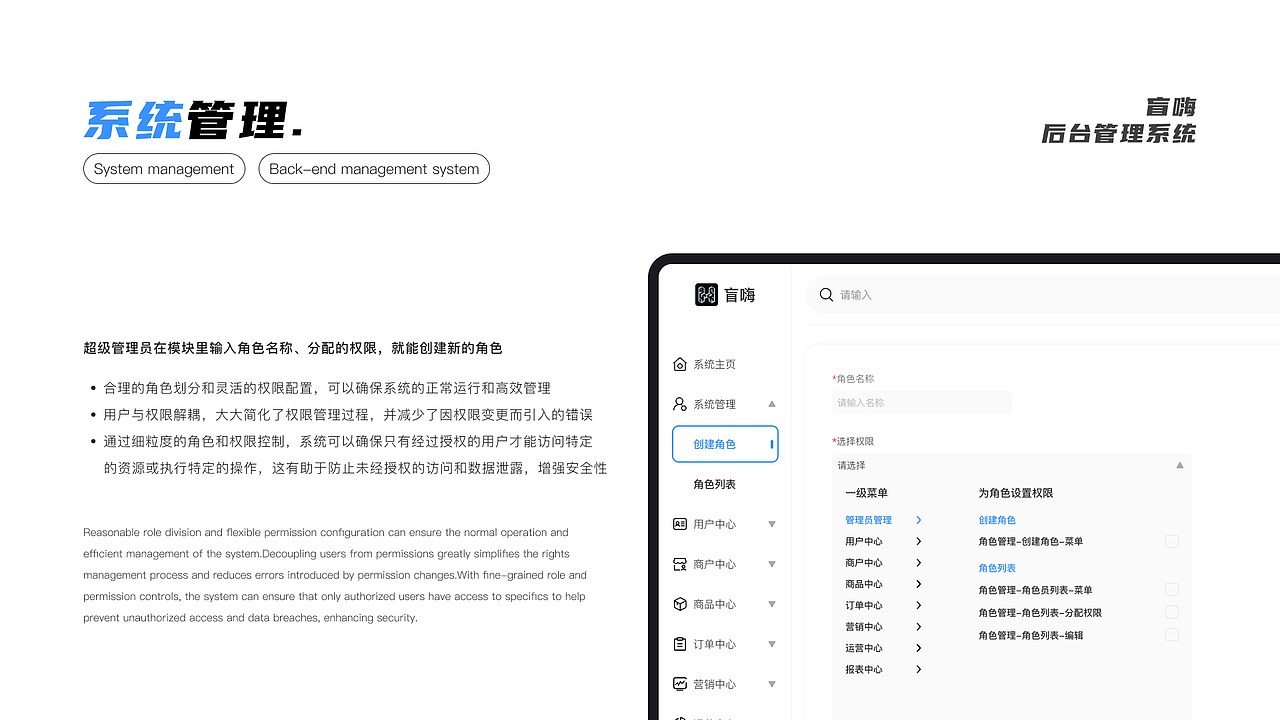This screenshot has width=1280, height=720.
Task: Check 角色管理-角色员列表-菜单 permission
Action: pos(1172,589)
